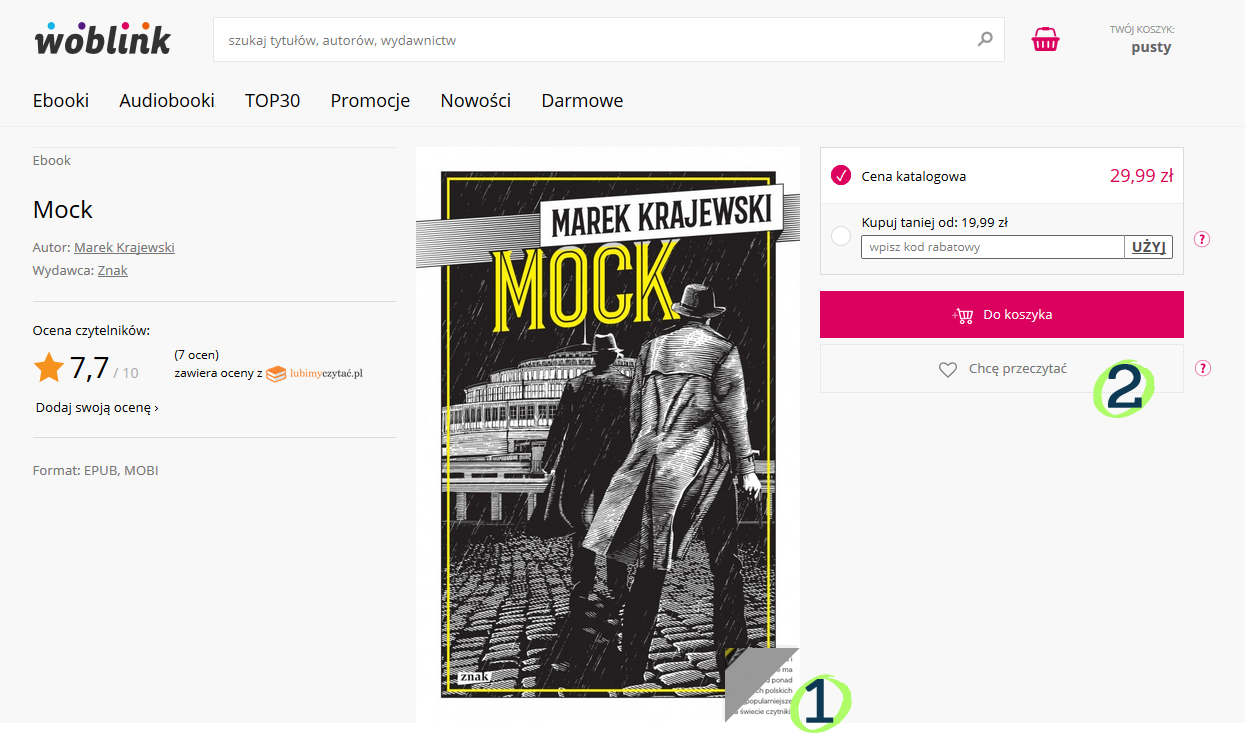Click the Twój koszyk pusty text
1245x754 pixels.
pyautogui.click(x=1142, y=39)
